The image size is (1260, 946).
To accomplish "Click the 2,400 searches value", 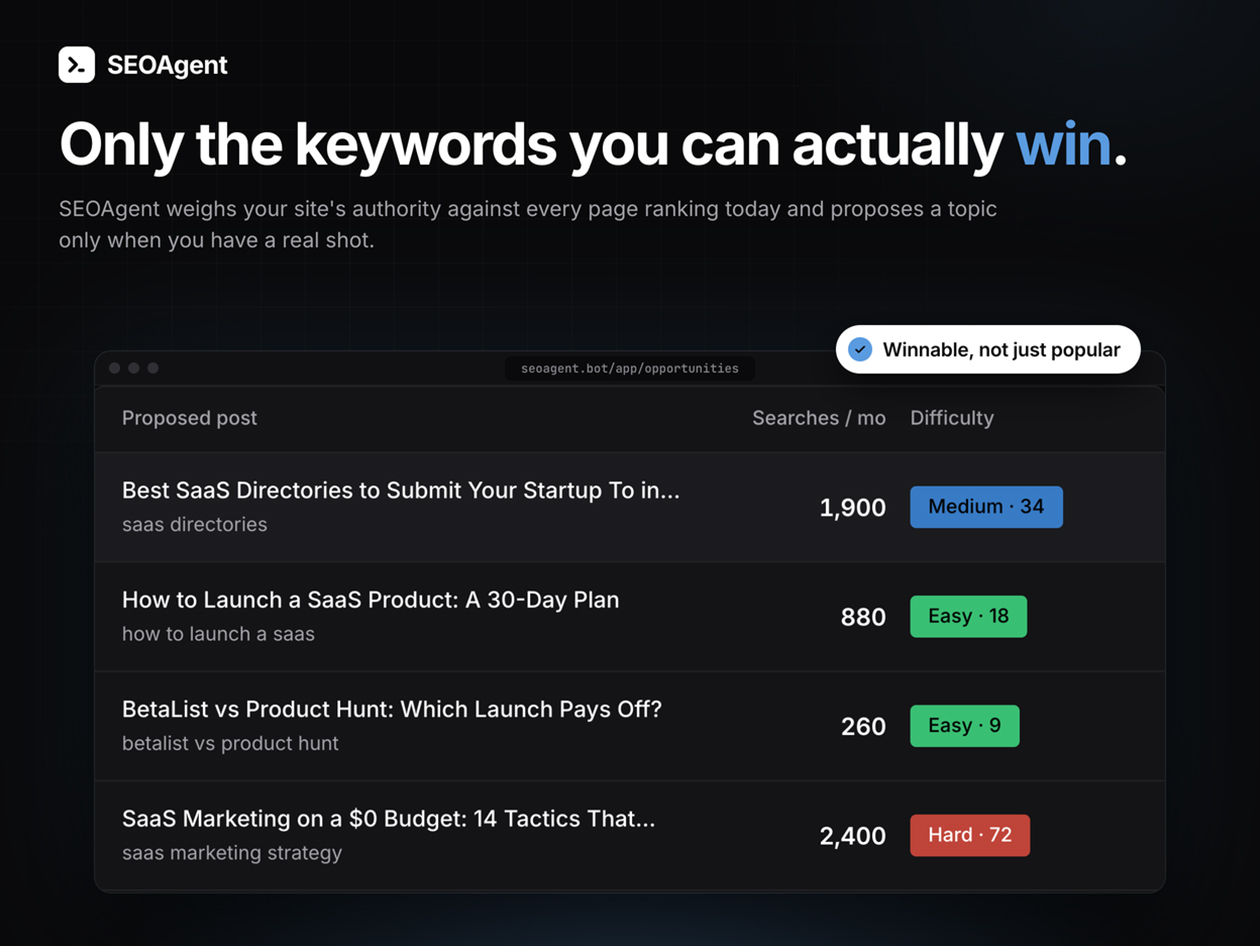I will click(853, 836).
